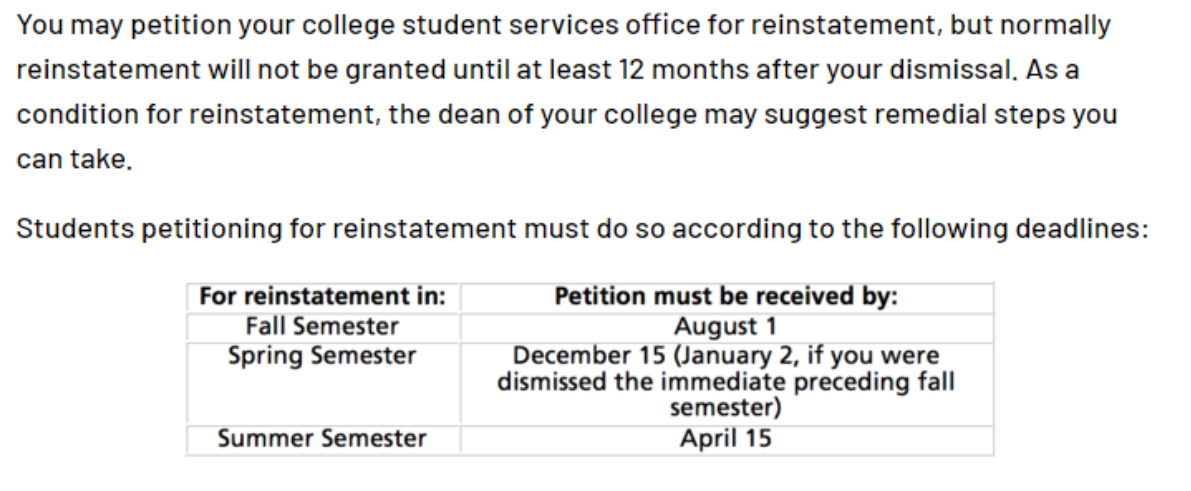Select the "Summer Semester" table cell
Screen dimensions: 1191x491
pos(322,438)
